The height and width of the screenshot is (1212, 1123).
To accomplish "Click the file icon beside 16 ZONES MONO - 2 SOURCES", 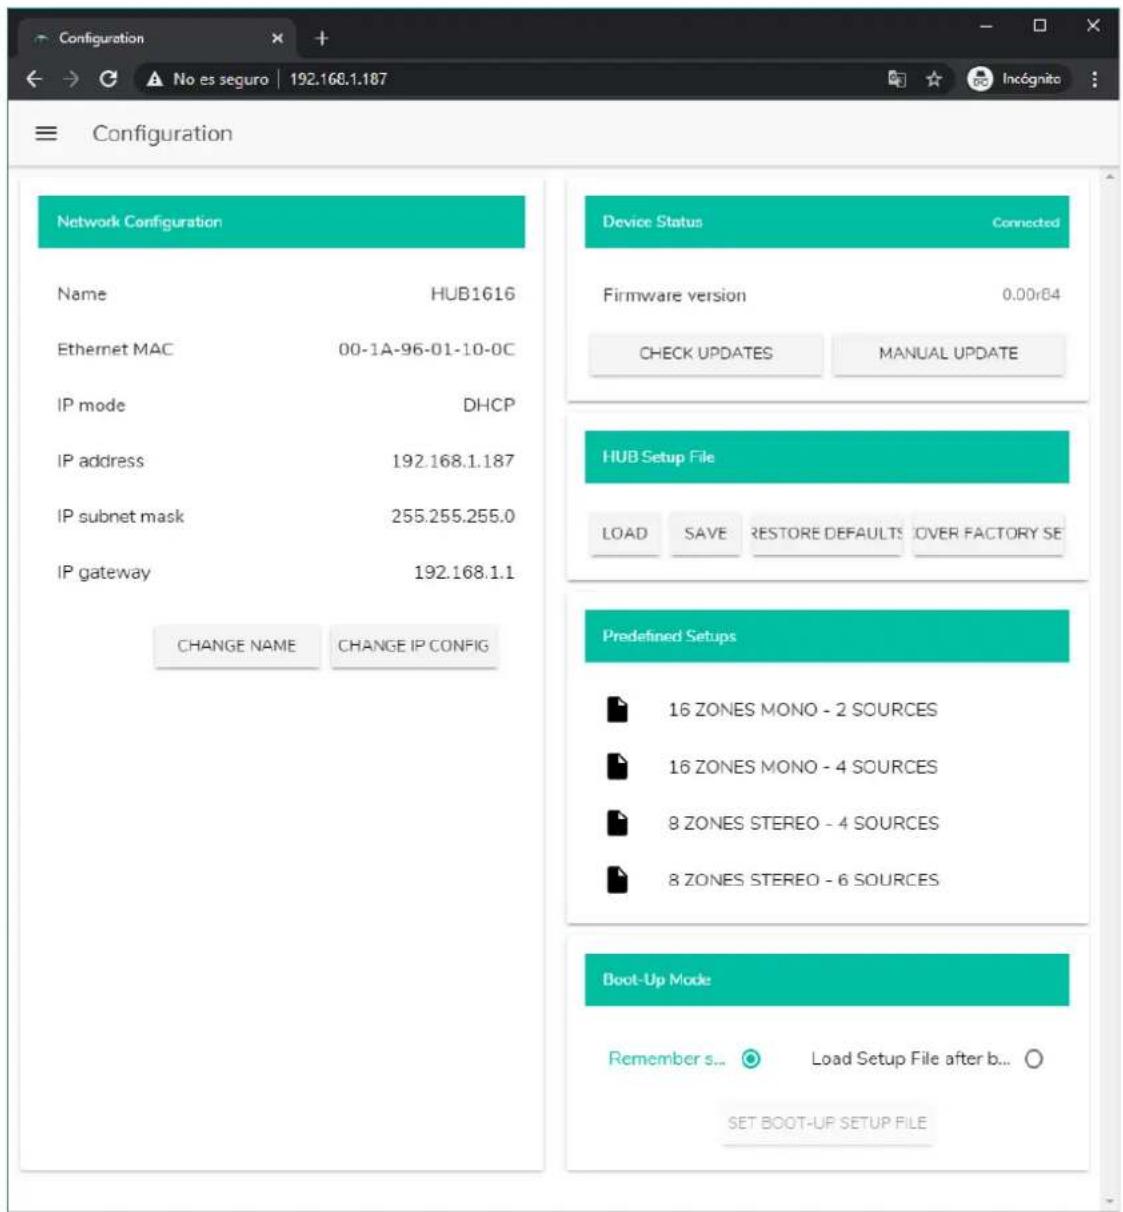I will click(618, 709).
